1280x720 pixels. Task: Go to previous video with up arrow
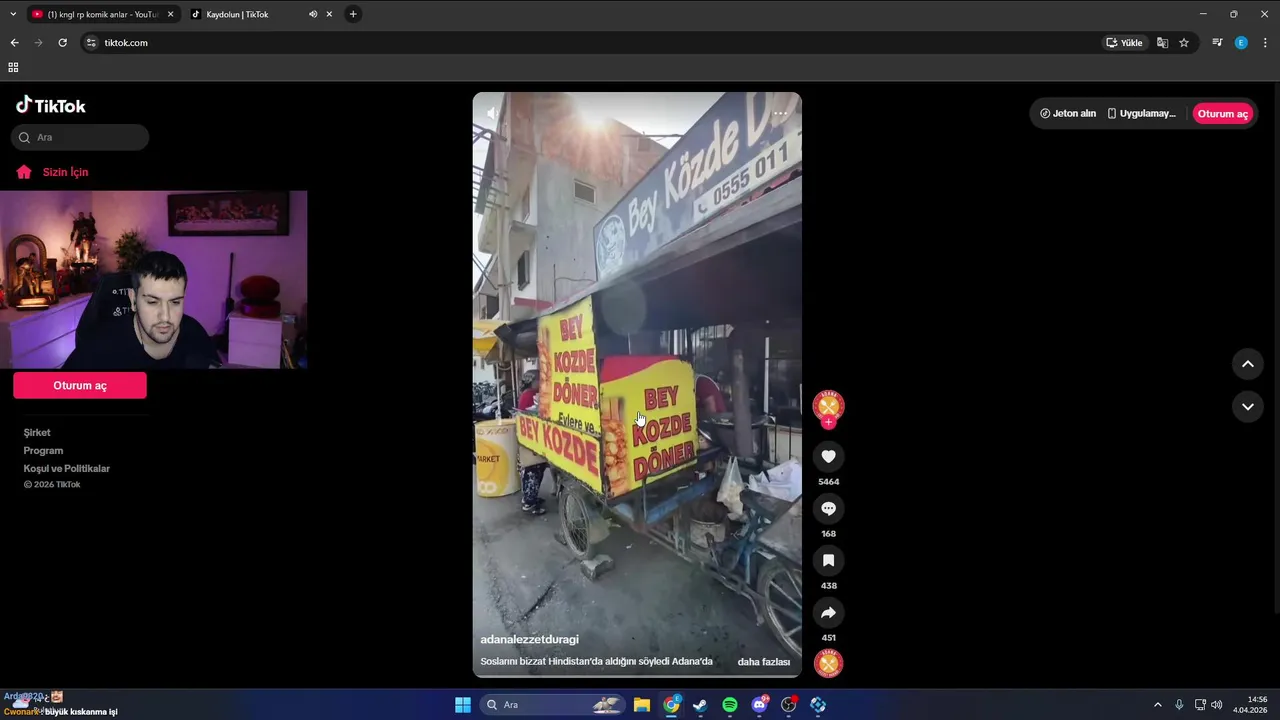pyautogui.click(x=1247, y=364)
